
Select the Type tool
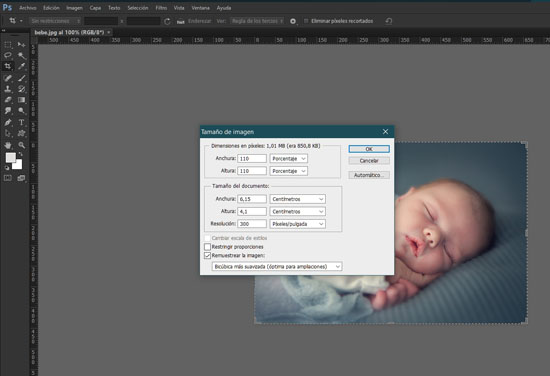coord(21,122)
